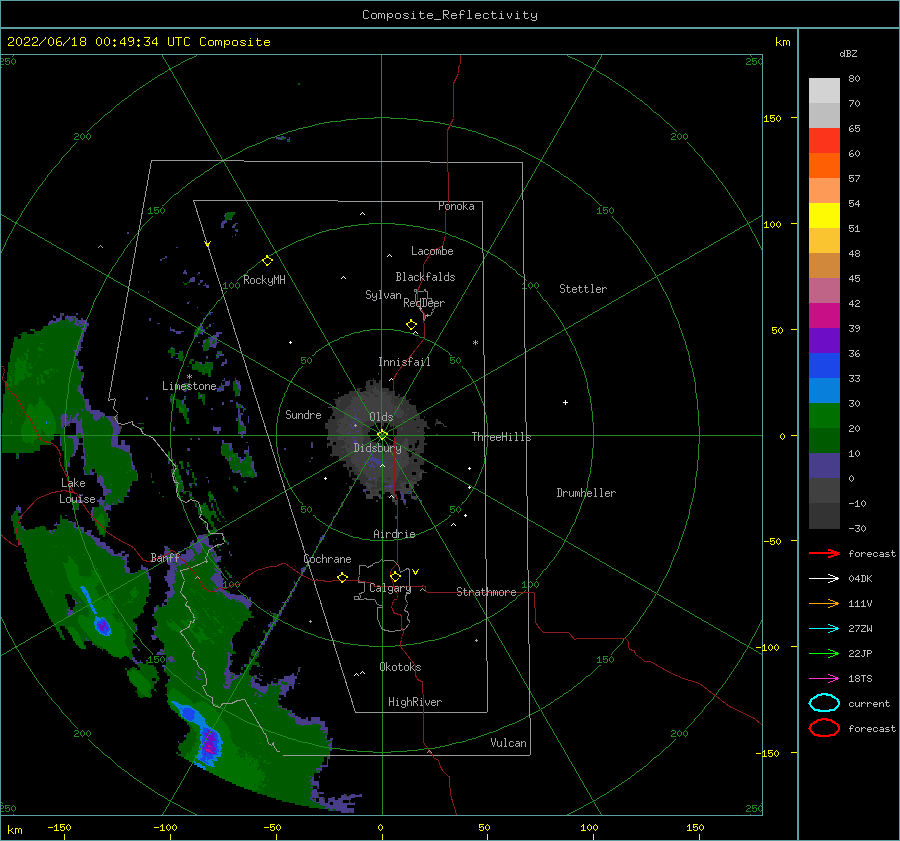The height and width of the screenshot is (841, 900).
Task: Click the Composite_Reflectivity title
Action: click(x=450, y=15)
